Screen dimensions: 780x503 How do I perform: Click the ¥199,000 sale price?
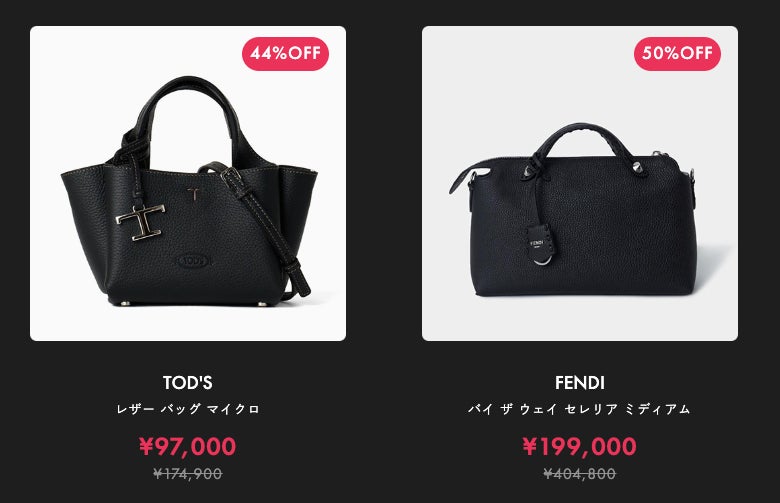[x=580, y=446]
